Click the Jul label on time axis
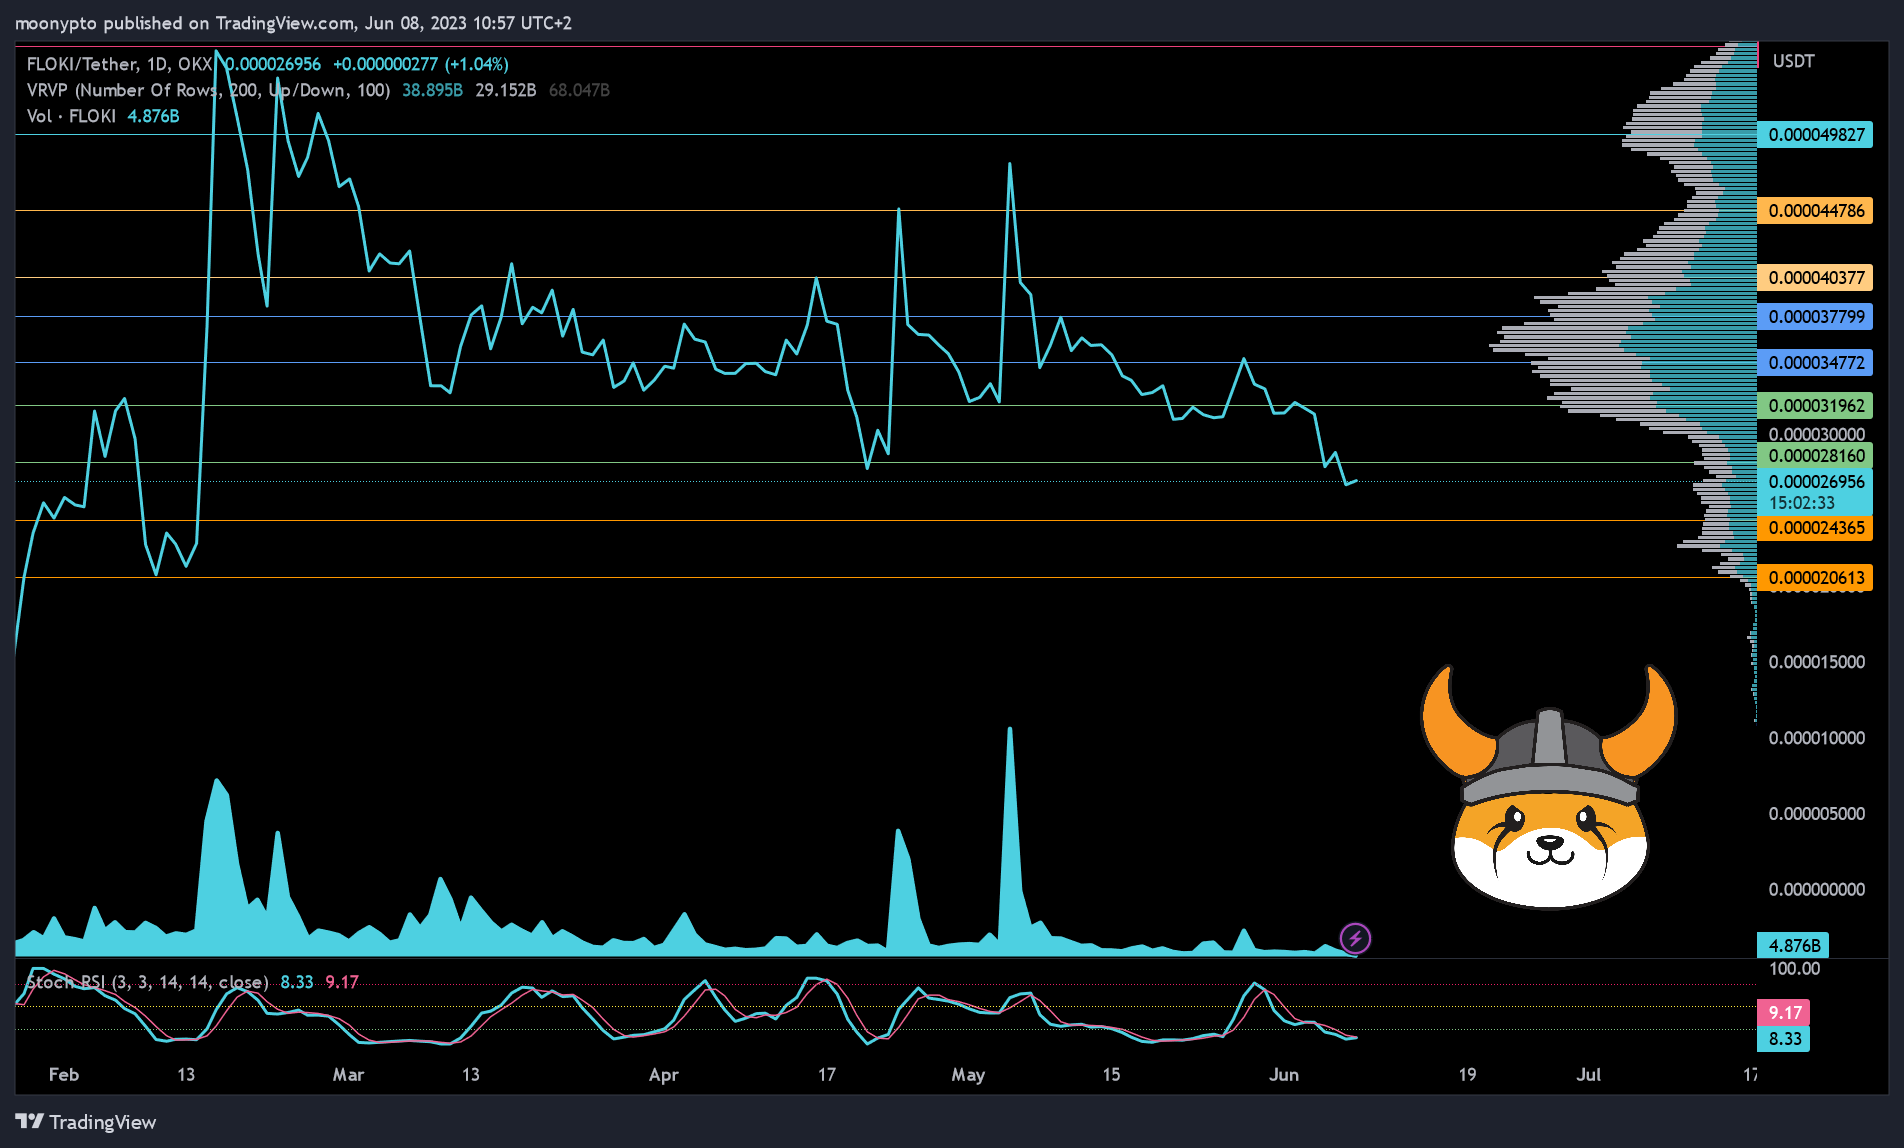The height and width of the screenshot is (1148, 1904). (1588, 1075)
